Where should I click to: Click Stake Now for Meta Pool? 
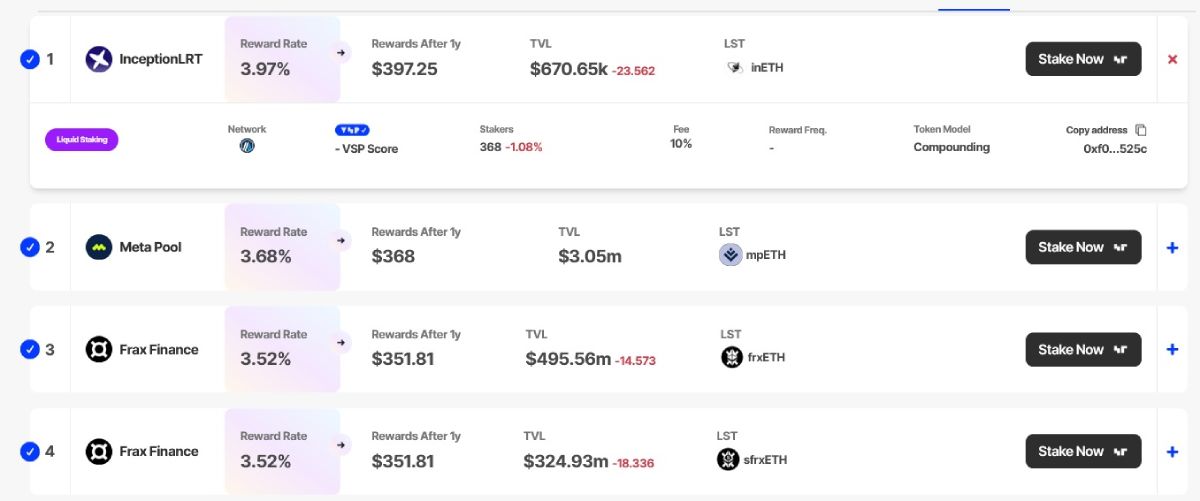[x=1083, y=247]
